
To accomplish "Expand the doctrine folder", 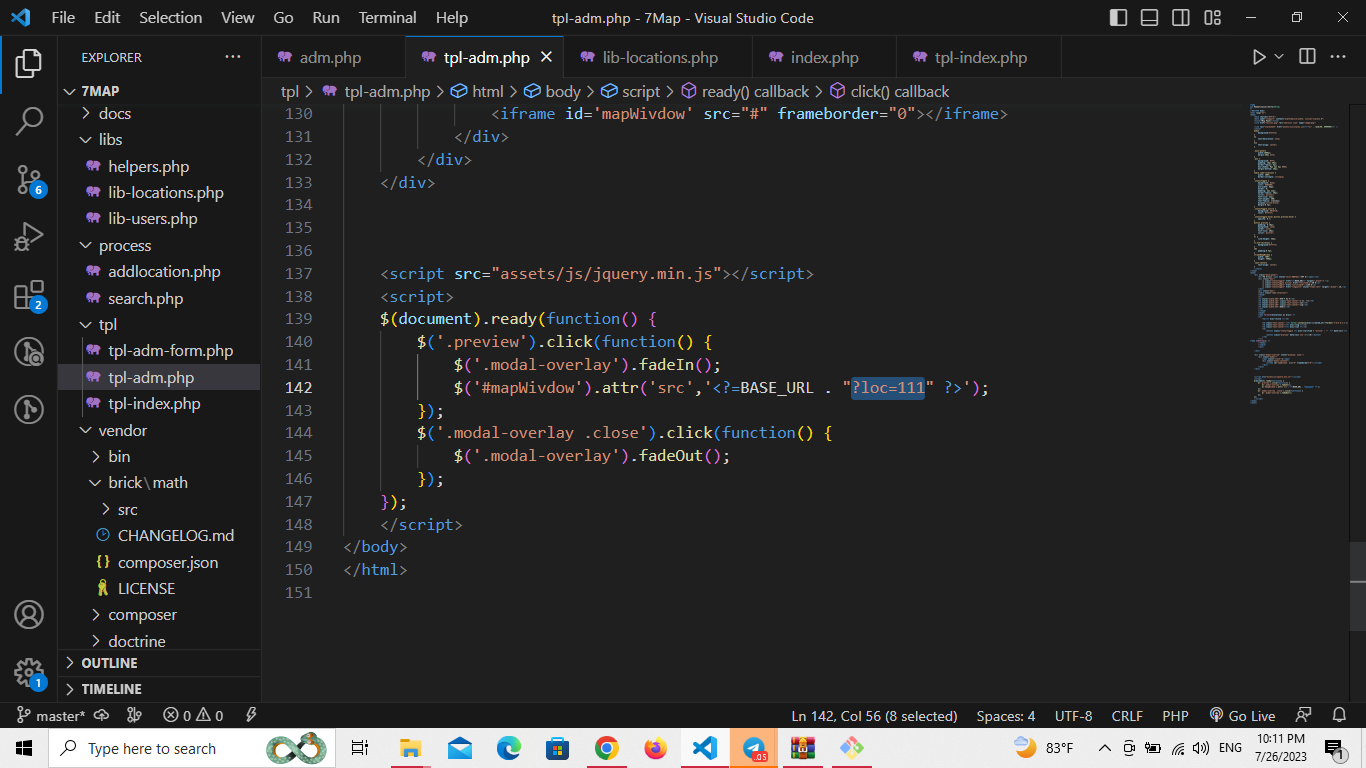I will [x=160, y=641].
